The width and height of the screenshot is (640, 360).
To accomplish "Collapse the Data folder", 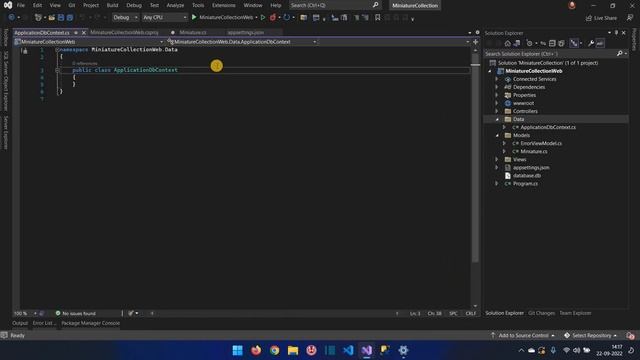I will tap(497, 119).
